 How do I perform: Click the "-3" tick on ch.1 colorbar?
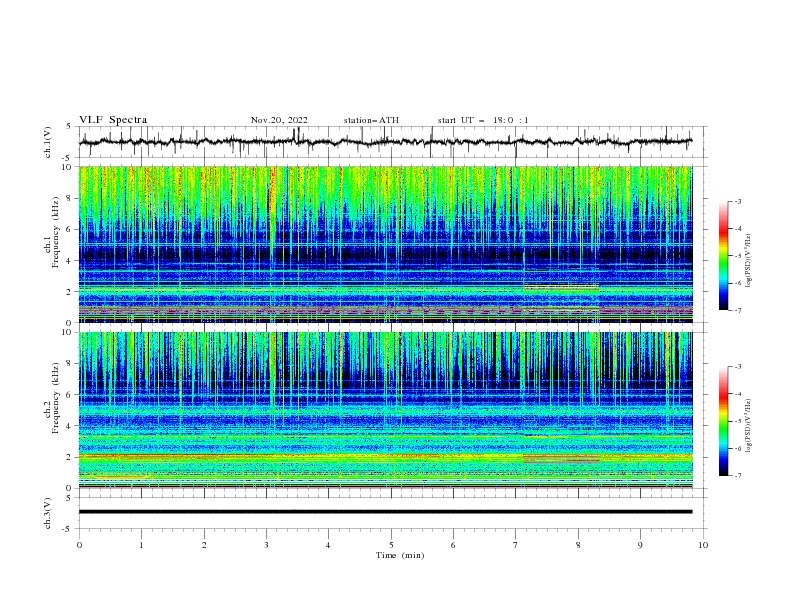click(737, 201)
